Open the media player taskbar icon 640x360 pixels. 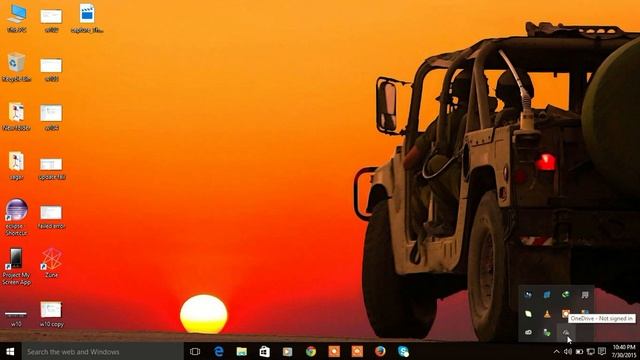pyautogui.click(x=287, y=351)
